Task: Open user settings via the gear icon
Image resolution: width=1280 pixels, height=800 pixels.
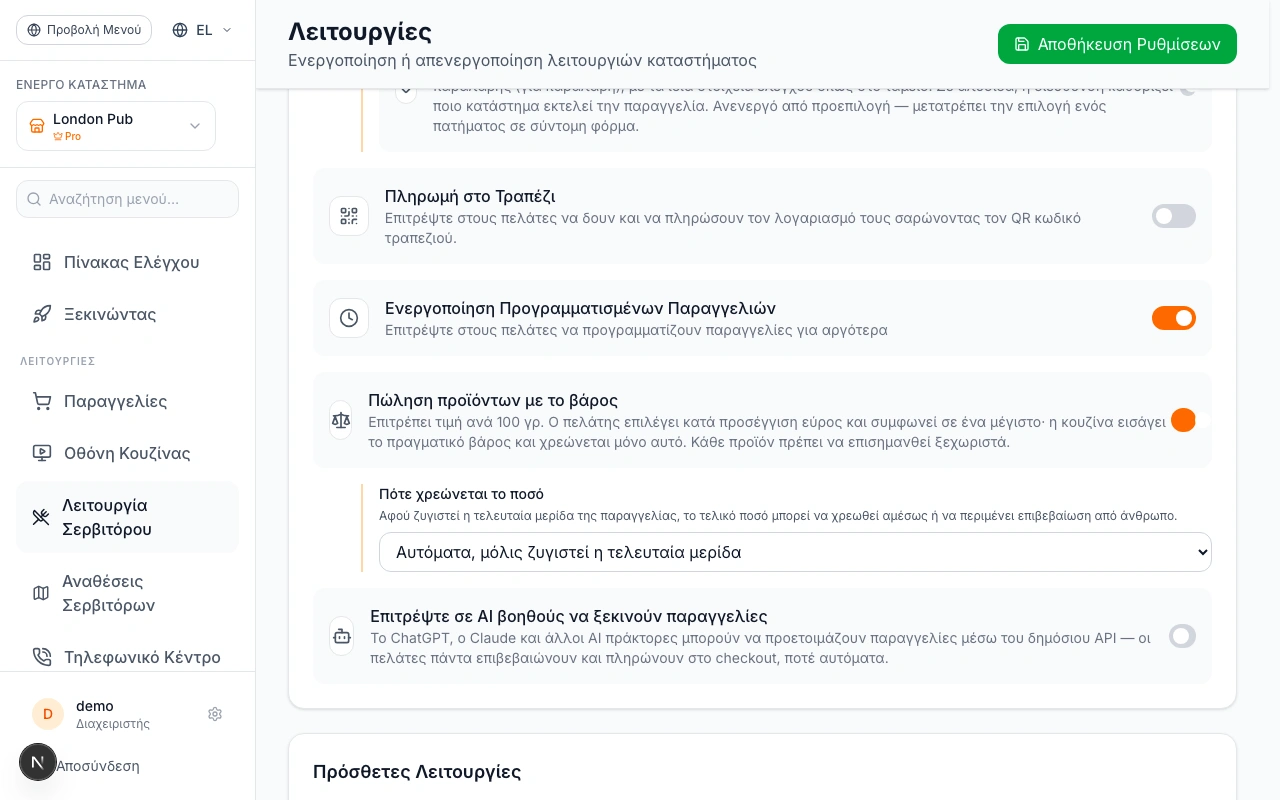Action: pyautogui.click(x=215, y=714)
